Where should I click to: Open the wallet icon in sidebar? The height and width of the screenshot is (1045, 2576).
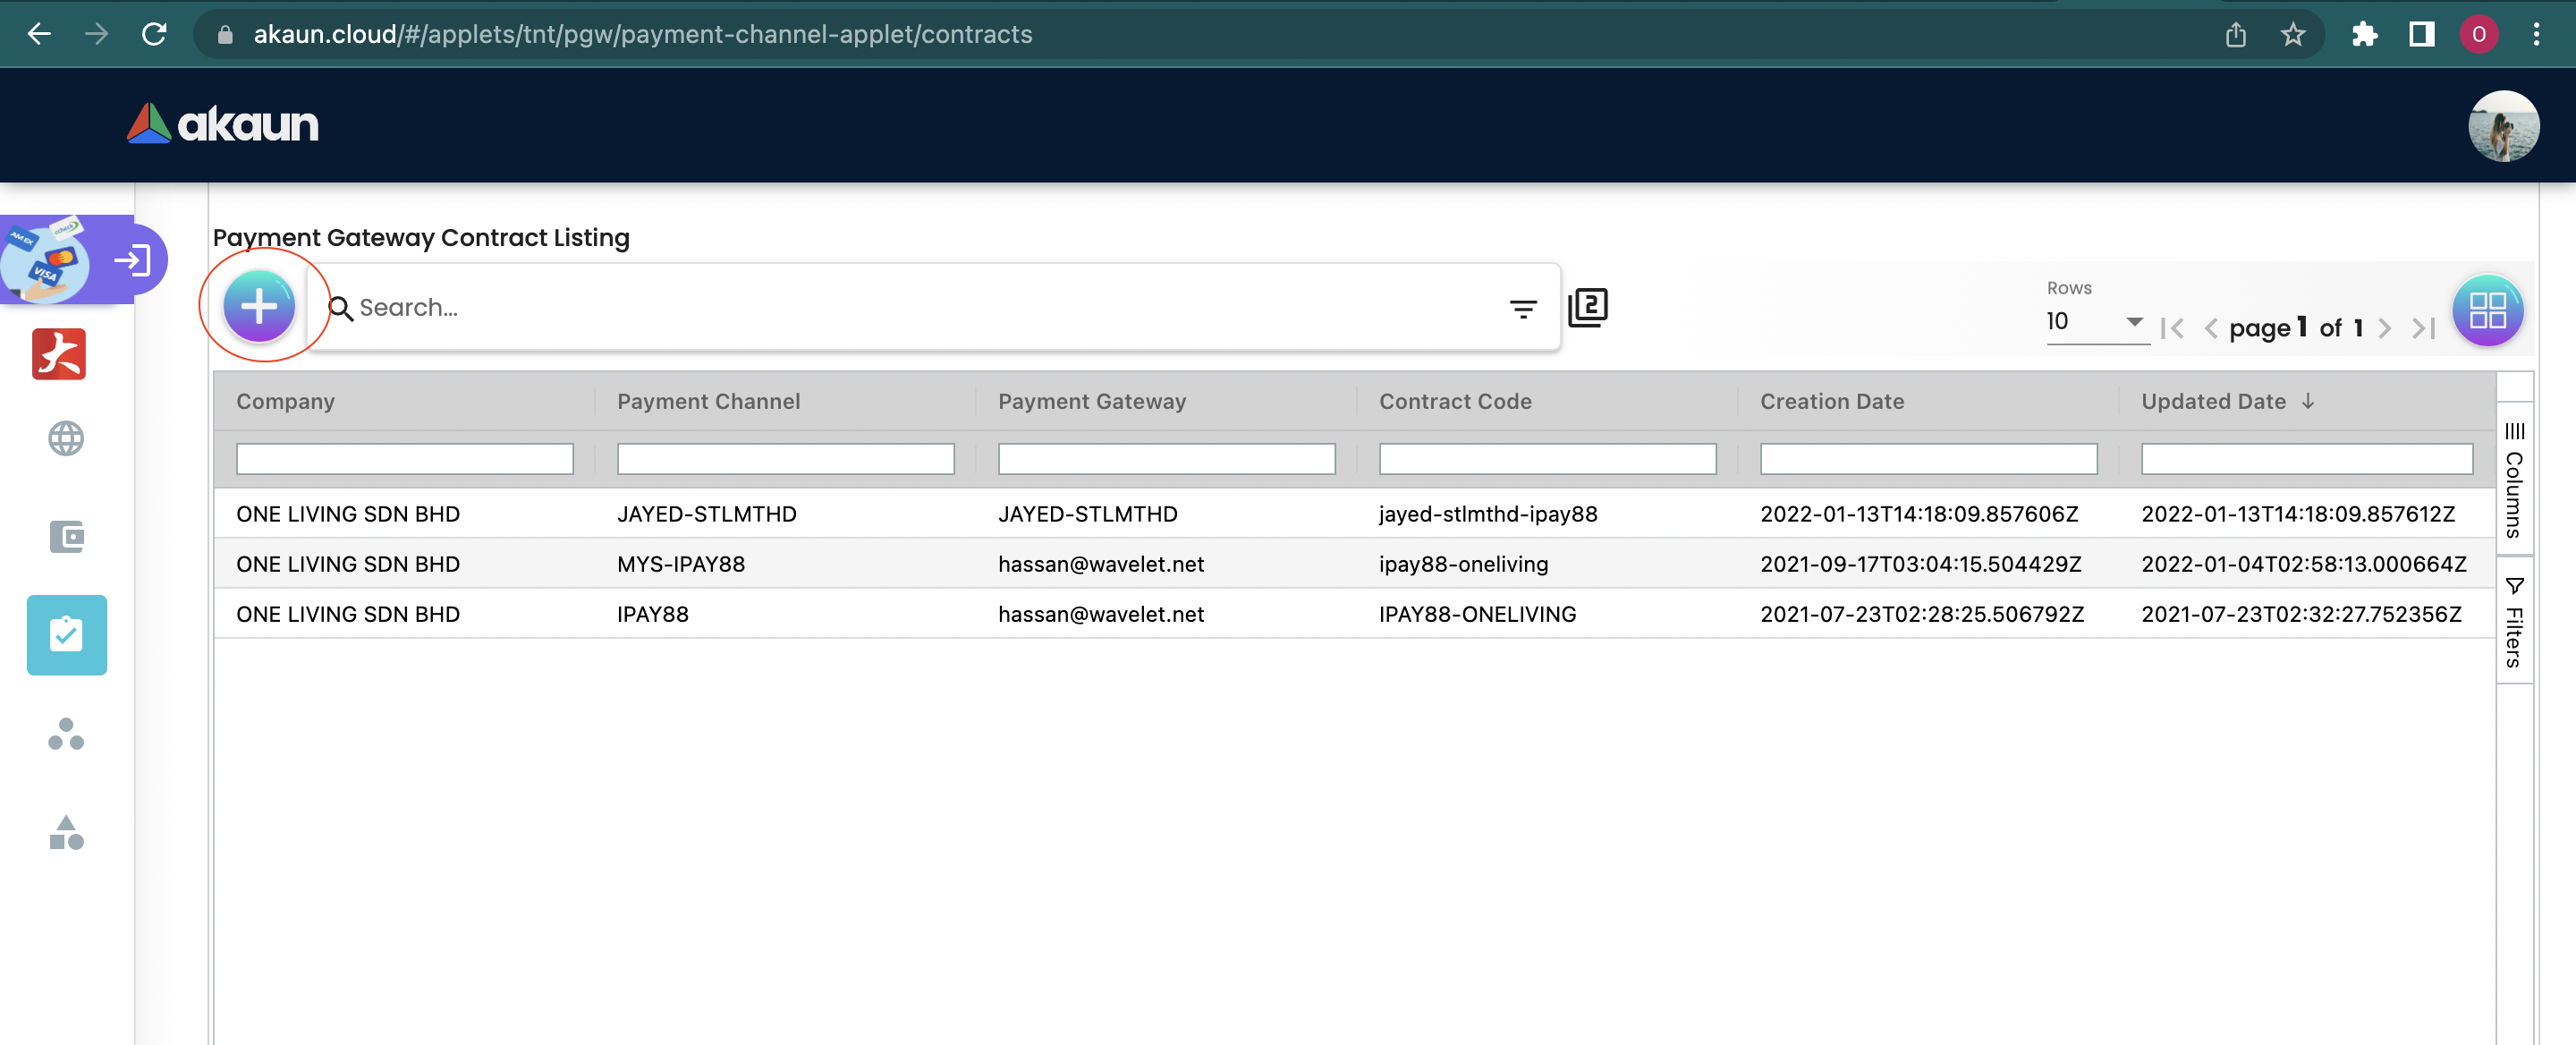[x=66, y=536]
